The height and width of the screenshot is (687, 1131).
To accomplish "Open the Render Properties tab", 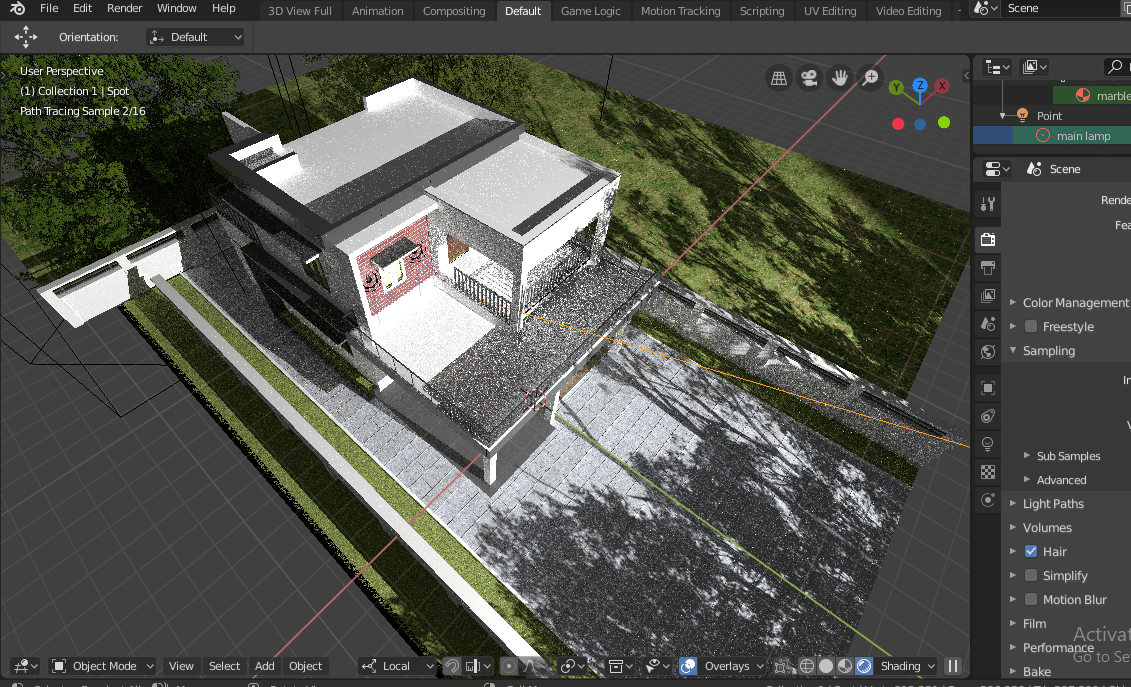I will coord(987,240).
